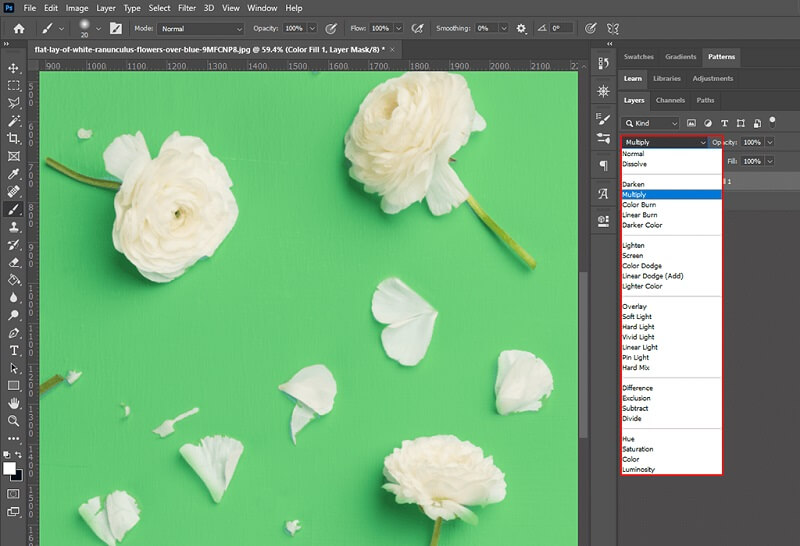Select the Crop tool
800x546 pixels.
pyautogui.click(x=14, y=138)
